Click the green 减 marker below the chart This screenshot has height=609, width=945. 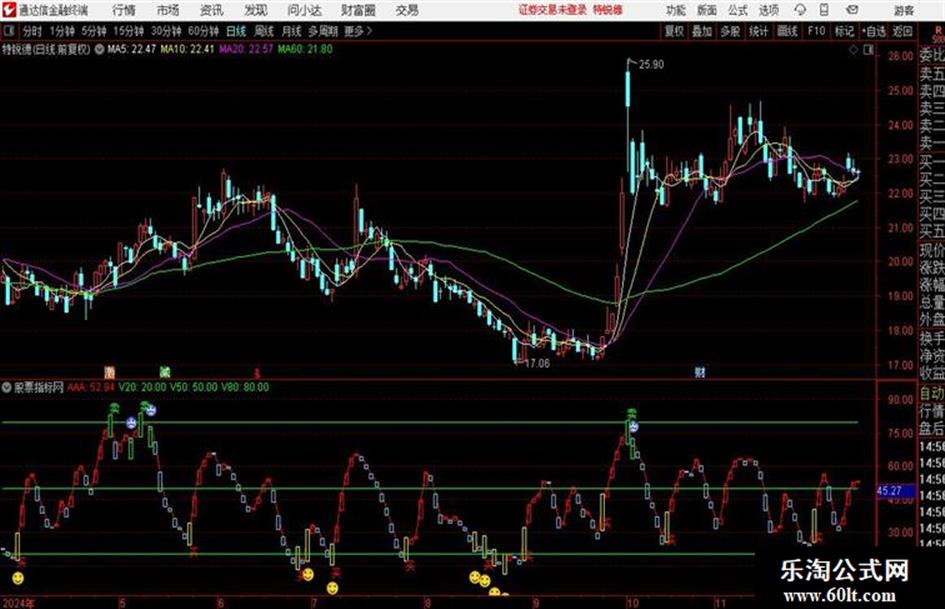pyautogui.click(x=165, y=372)
